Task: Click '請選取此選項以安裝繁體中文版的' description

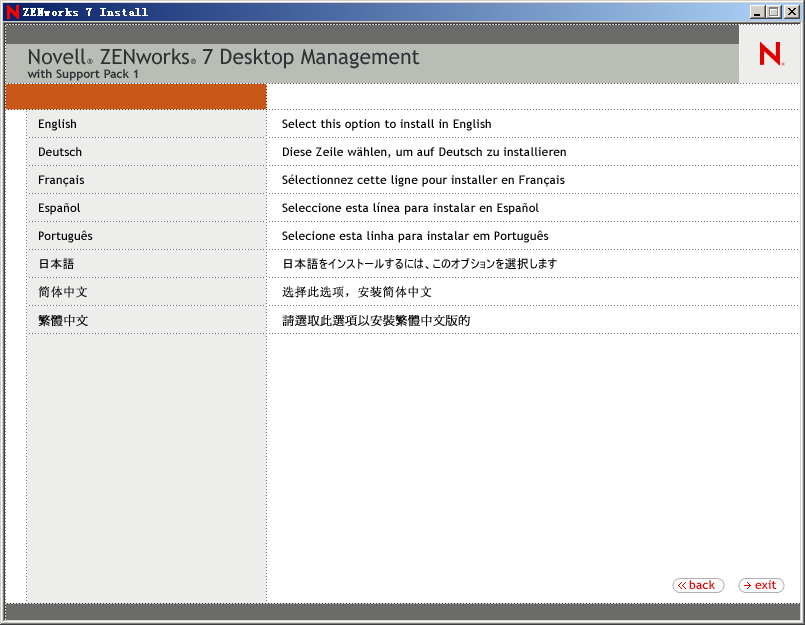Action: click(376, 320)
